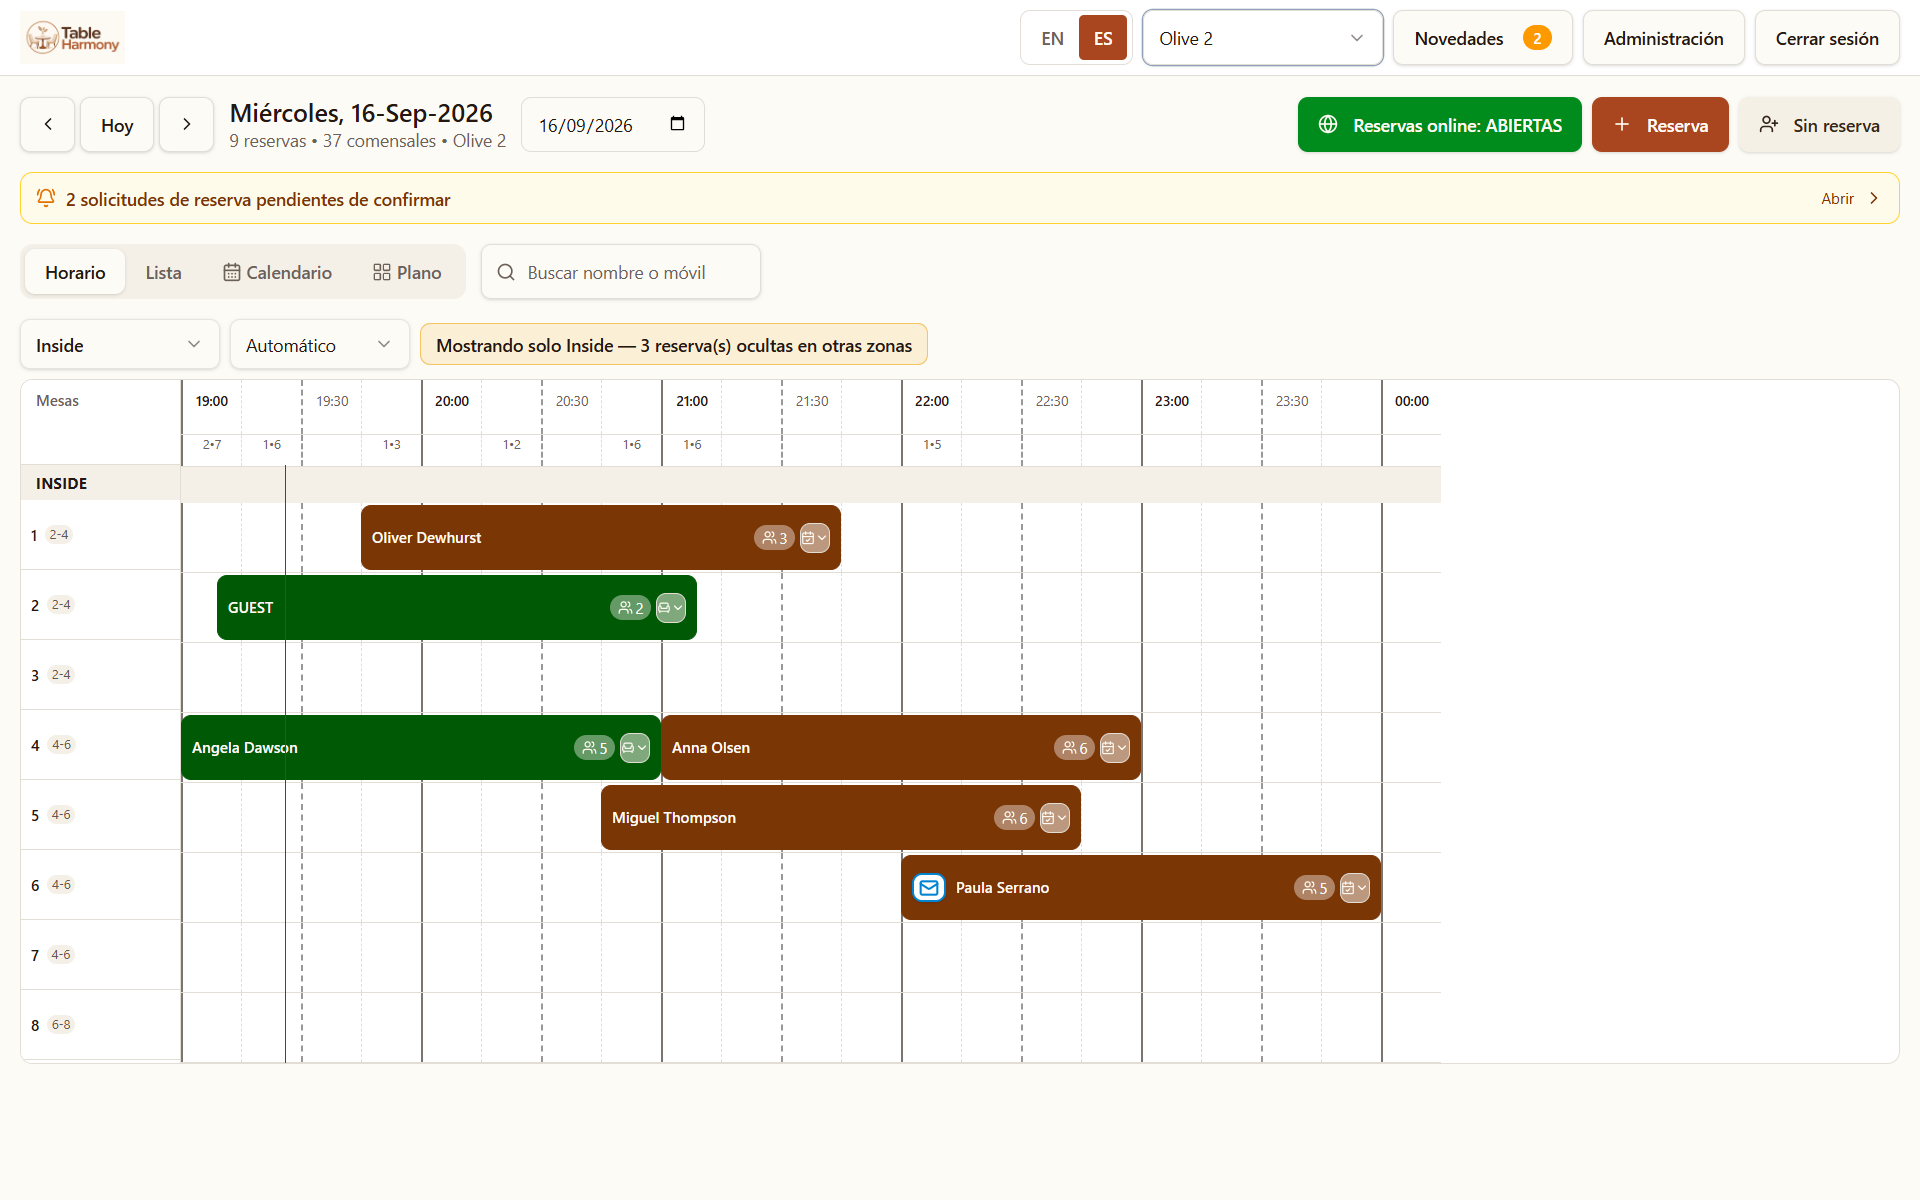
Task: Switch to Plano view tab
Action: [x=407, y=272]
